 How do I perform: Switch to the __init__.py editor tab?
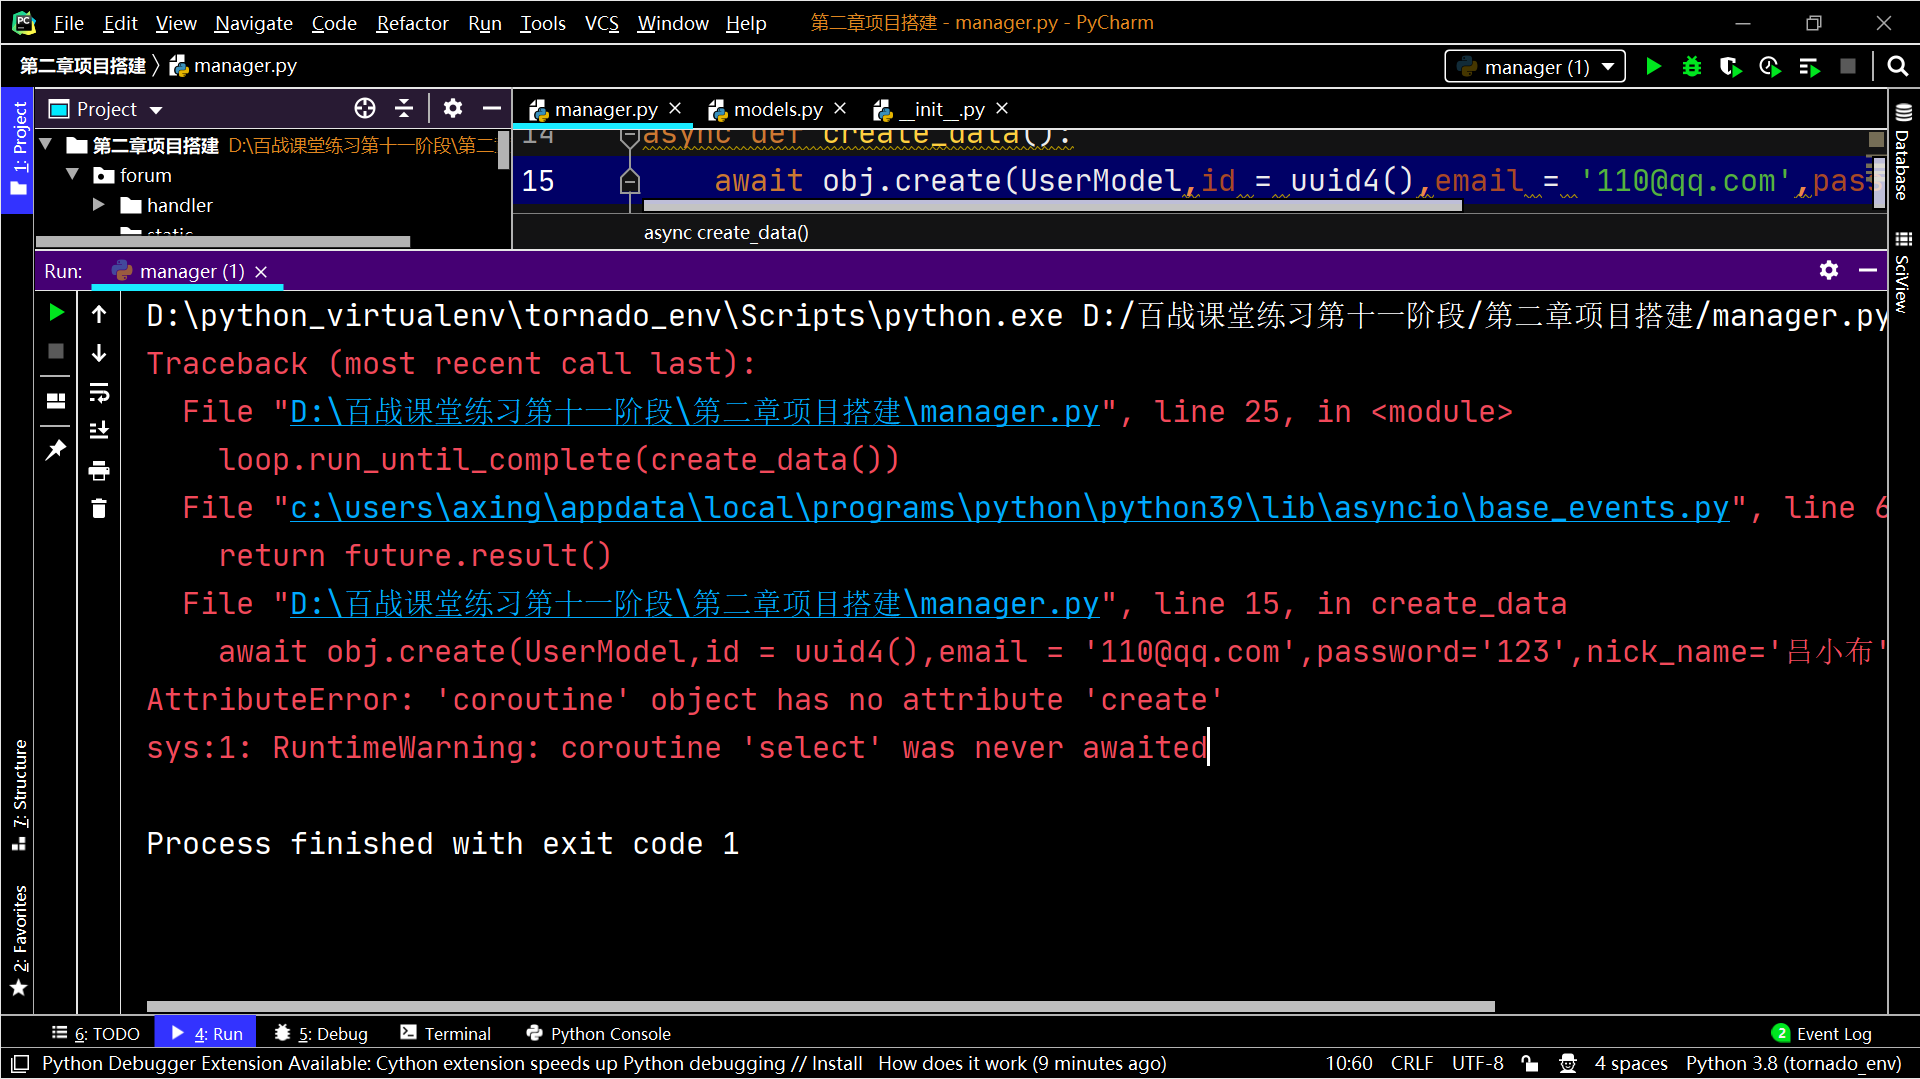941,109
